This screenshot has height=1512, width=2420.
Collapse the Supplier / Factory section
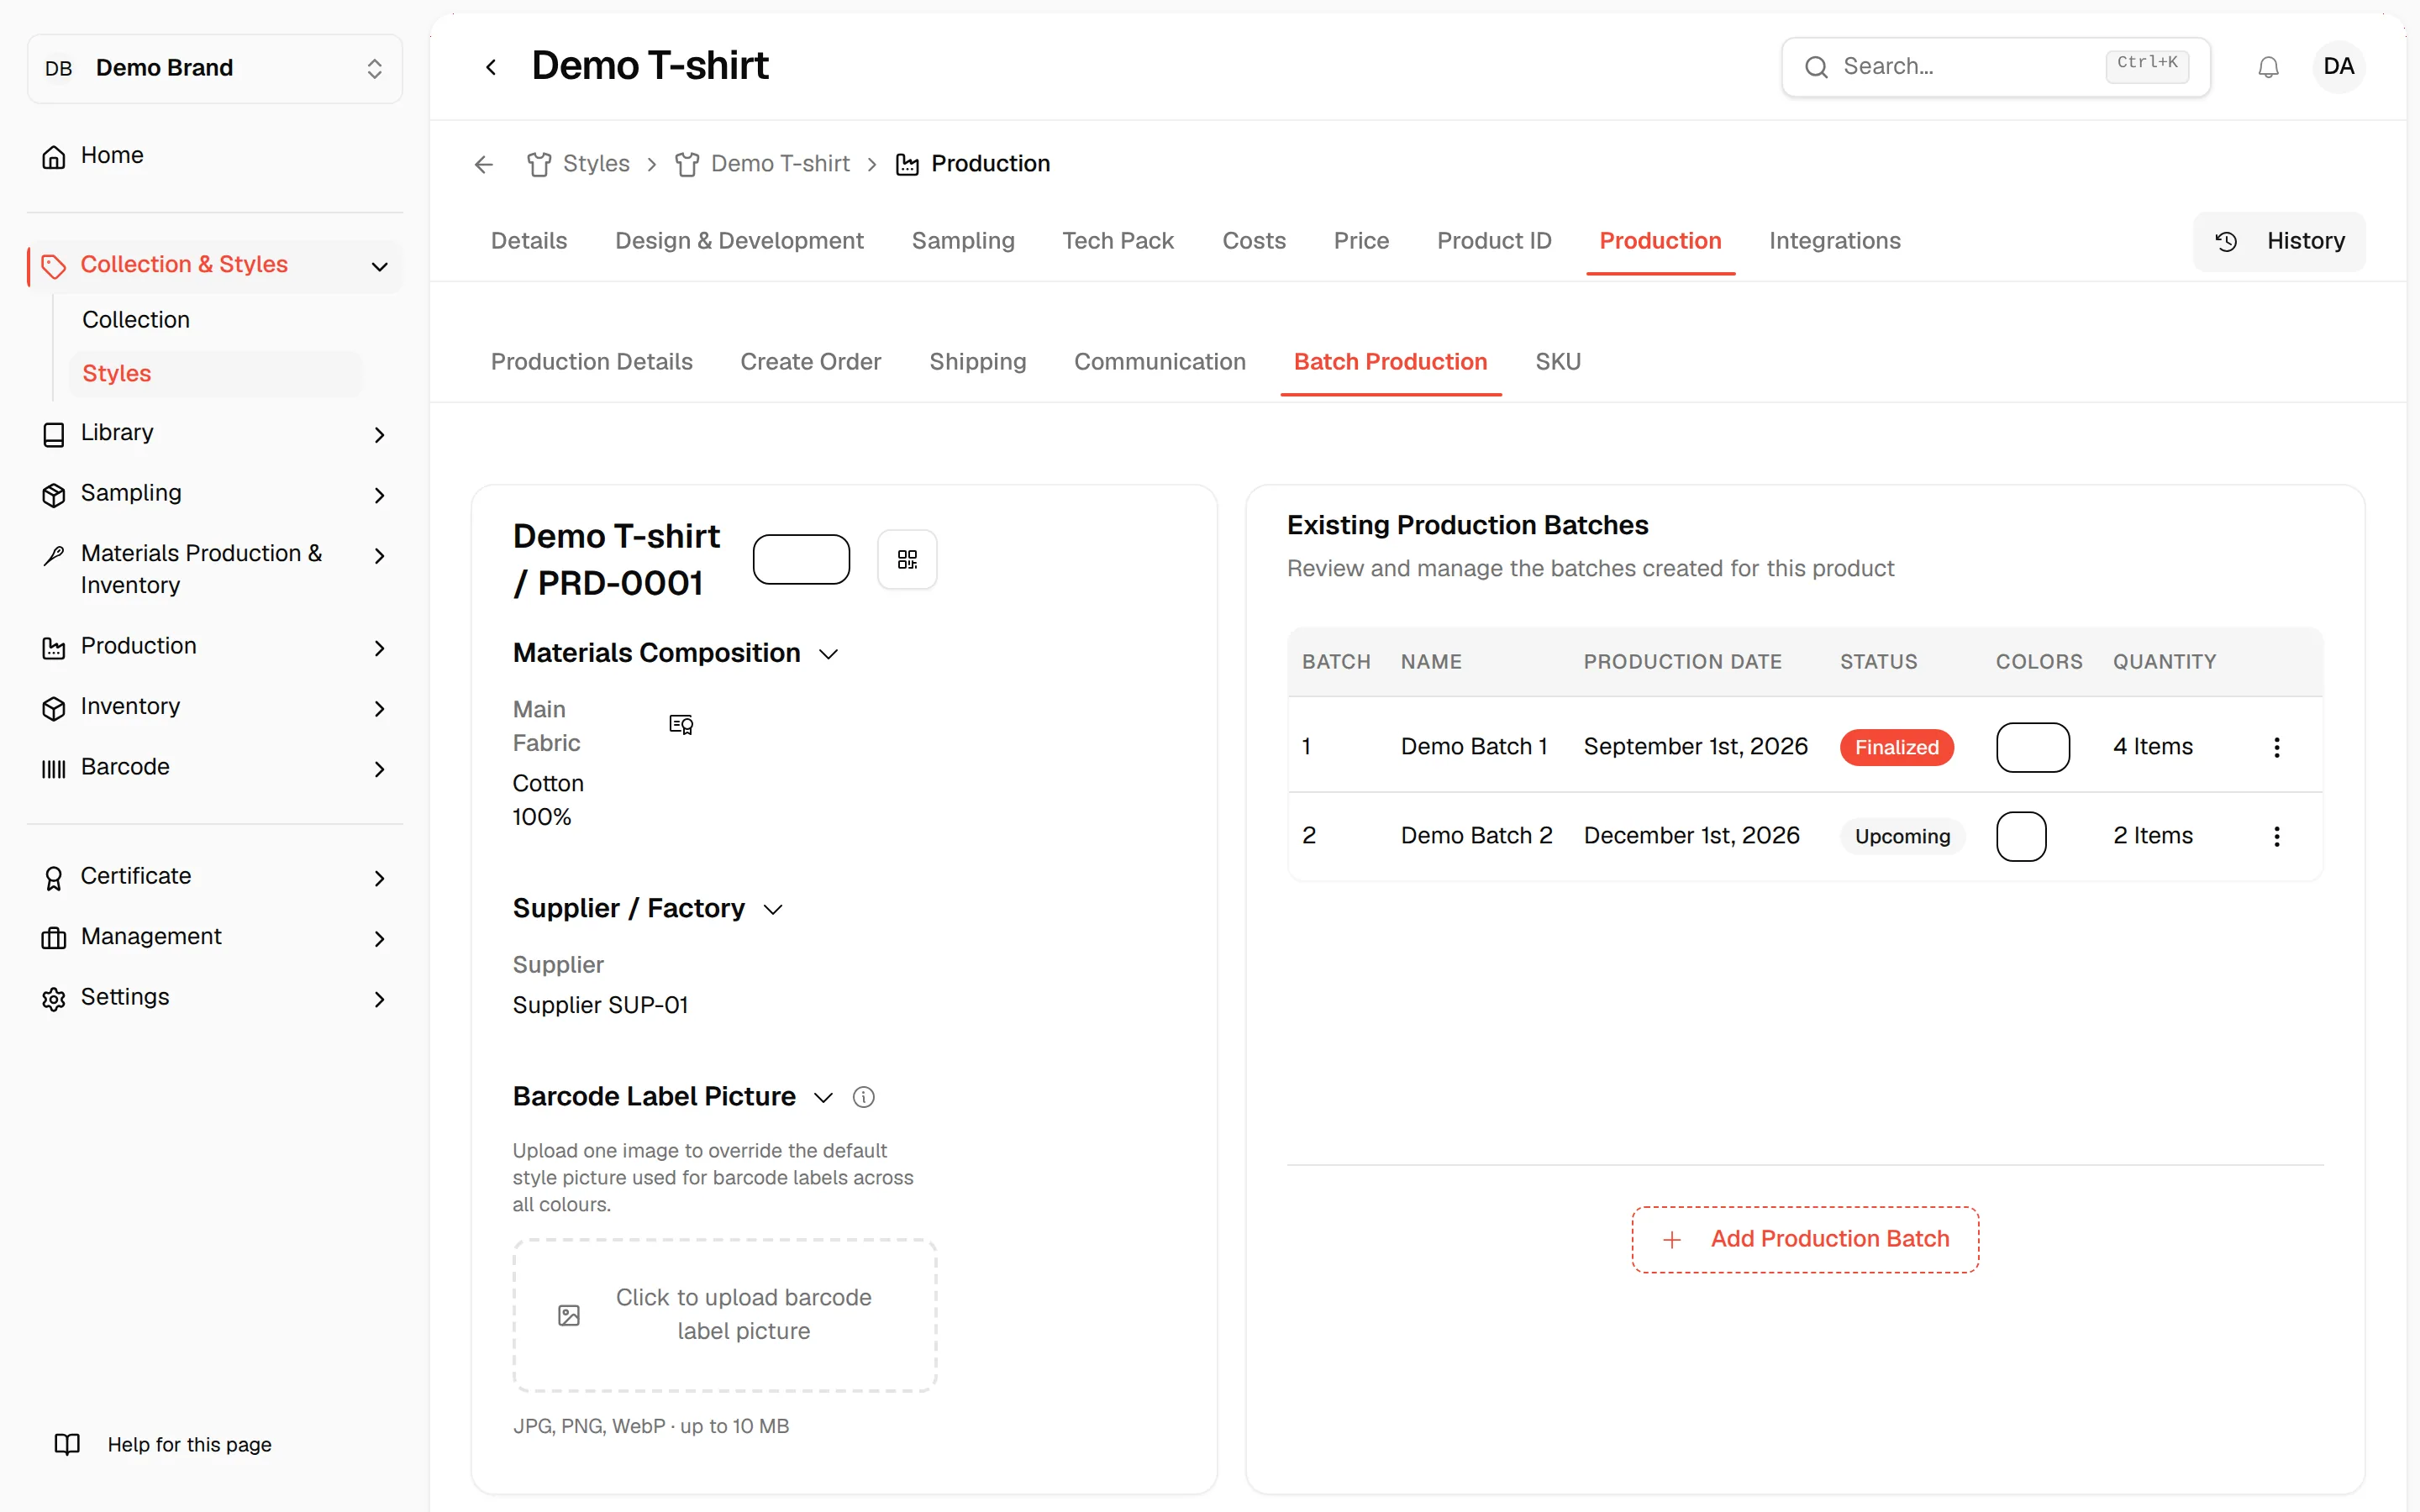[x=773, y=909]
